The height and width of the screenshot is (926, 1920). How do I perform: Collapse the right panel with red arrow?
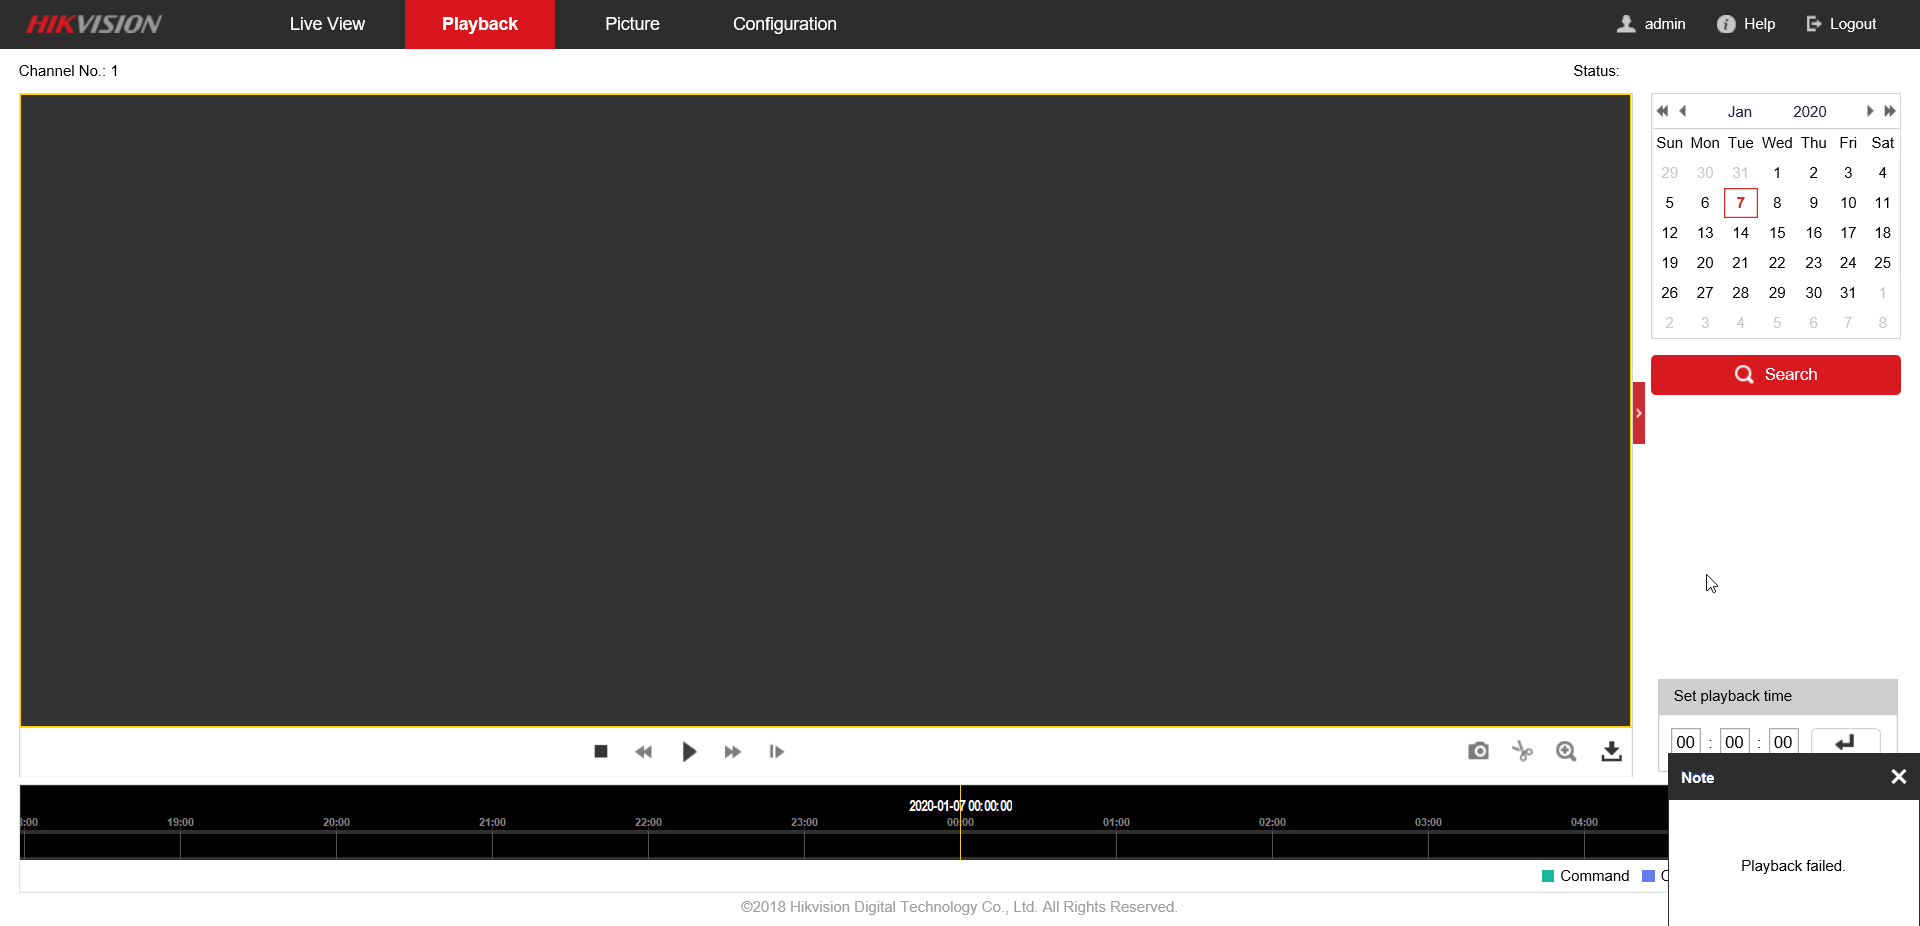coord(1638,413)
